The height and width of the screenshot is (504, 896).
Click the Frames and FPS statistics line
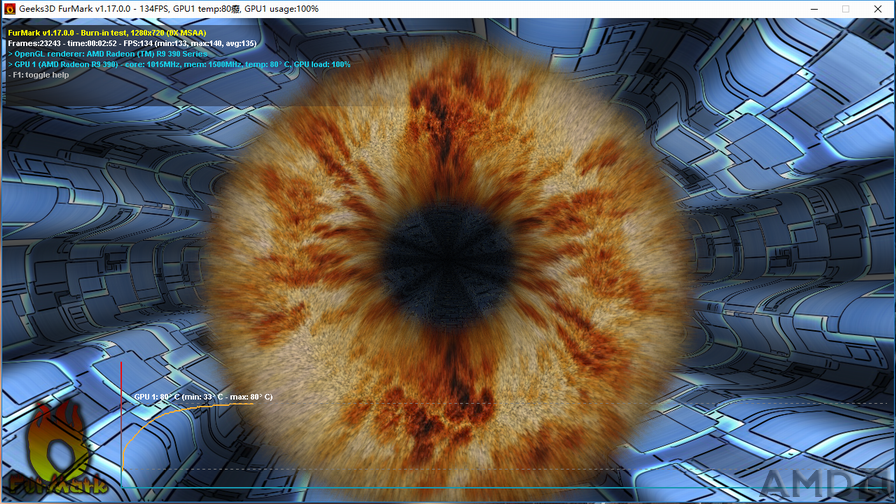click(132, 43)
